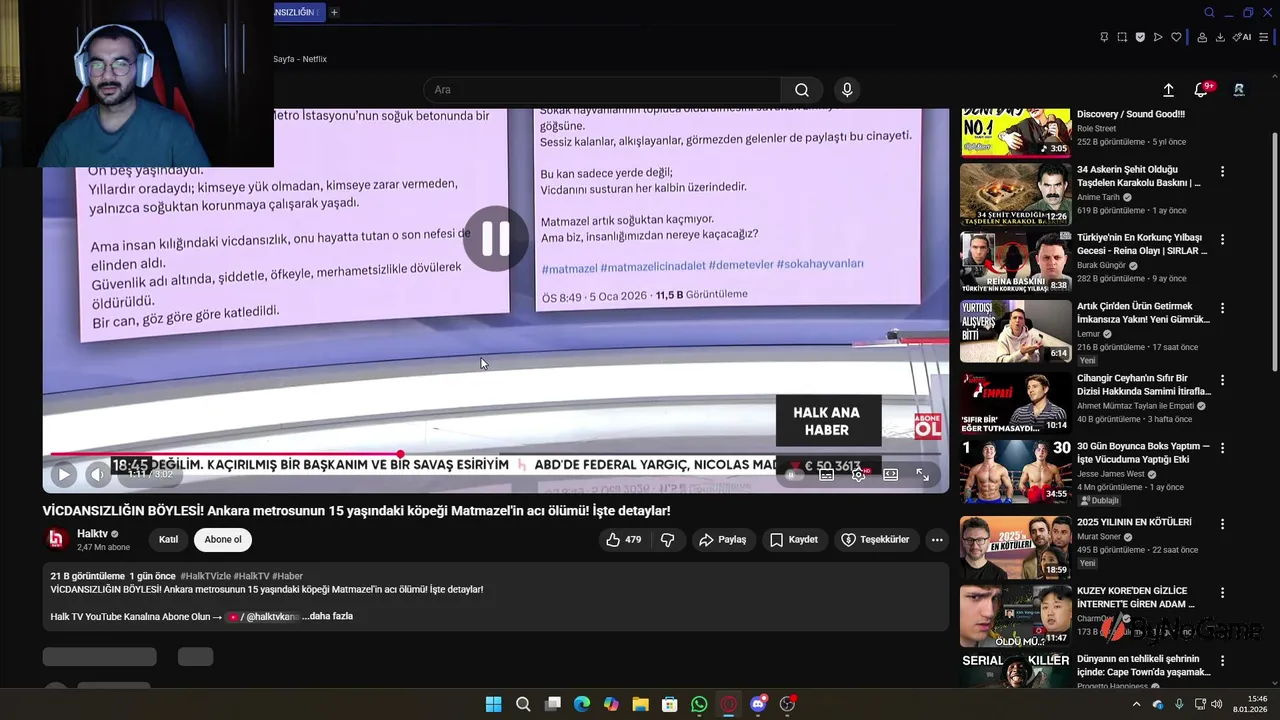Share the video with Paylaş button
The image size is (1280, 720).
click(x=723, y=540)
